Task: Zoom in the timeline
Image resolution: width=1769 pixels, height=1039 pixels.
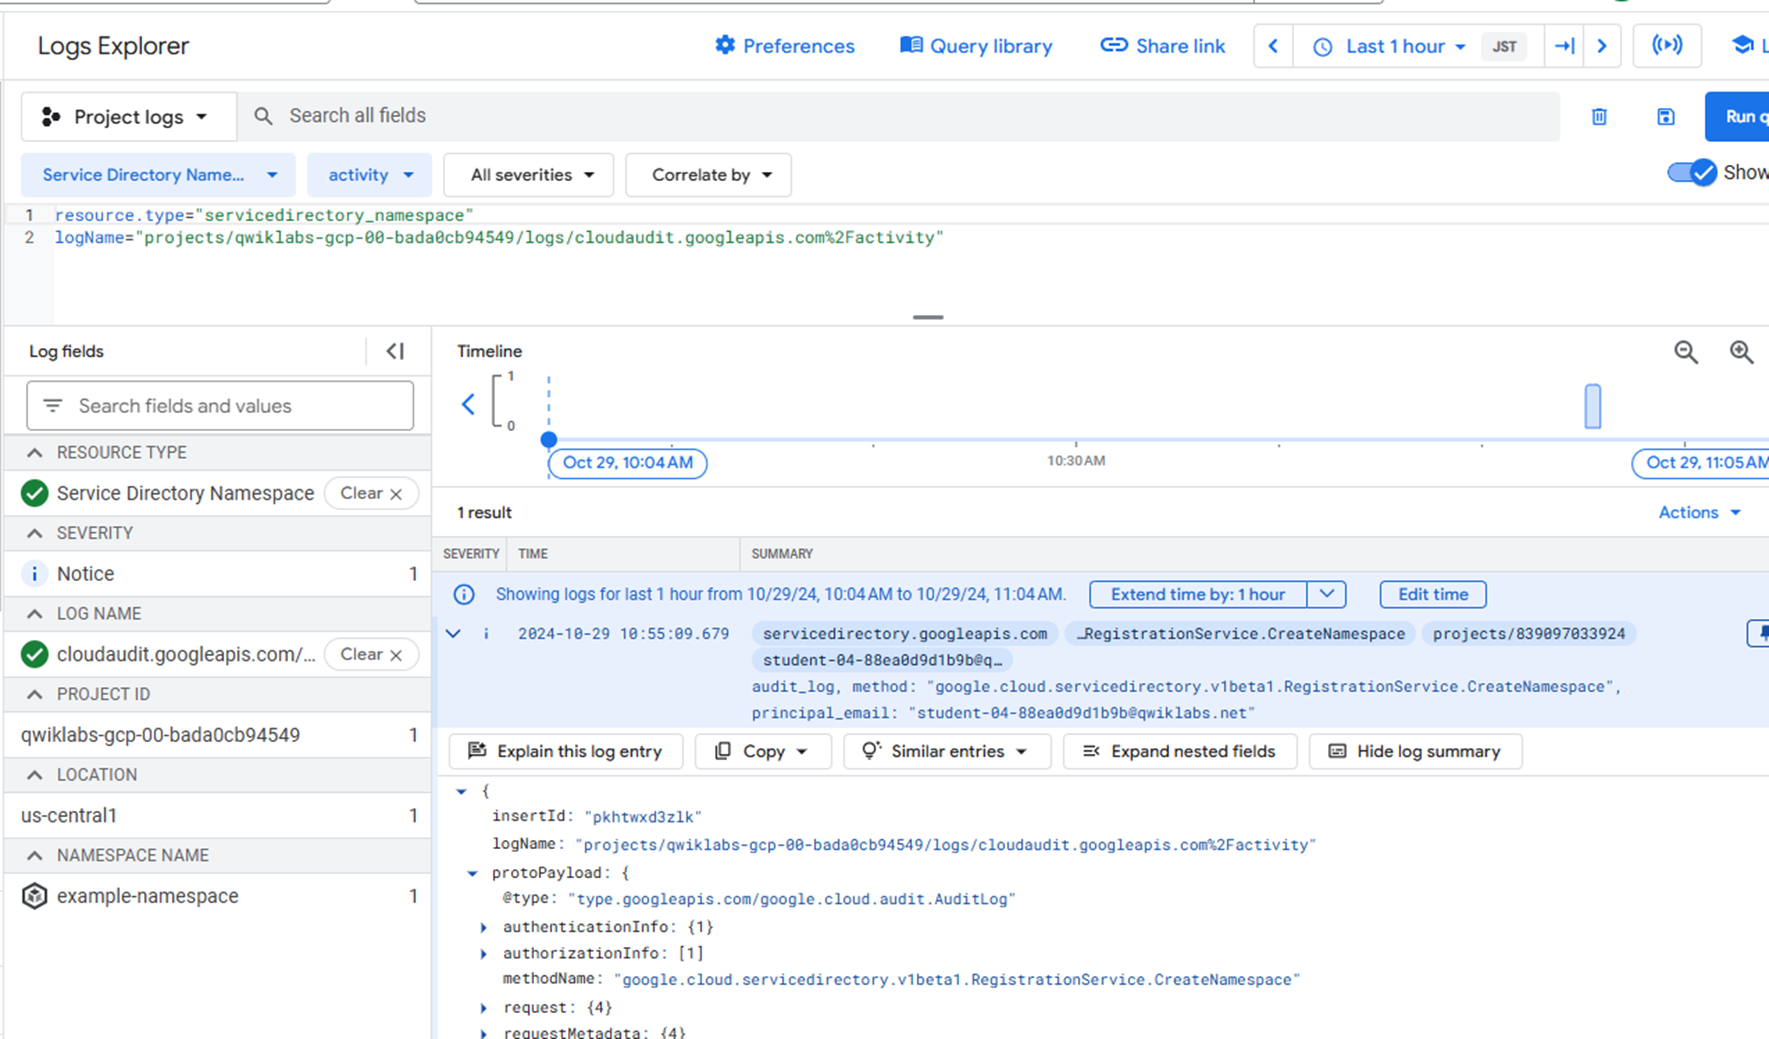Action: [x=1742, y=352]
